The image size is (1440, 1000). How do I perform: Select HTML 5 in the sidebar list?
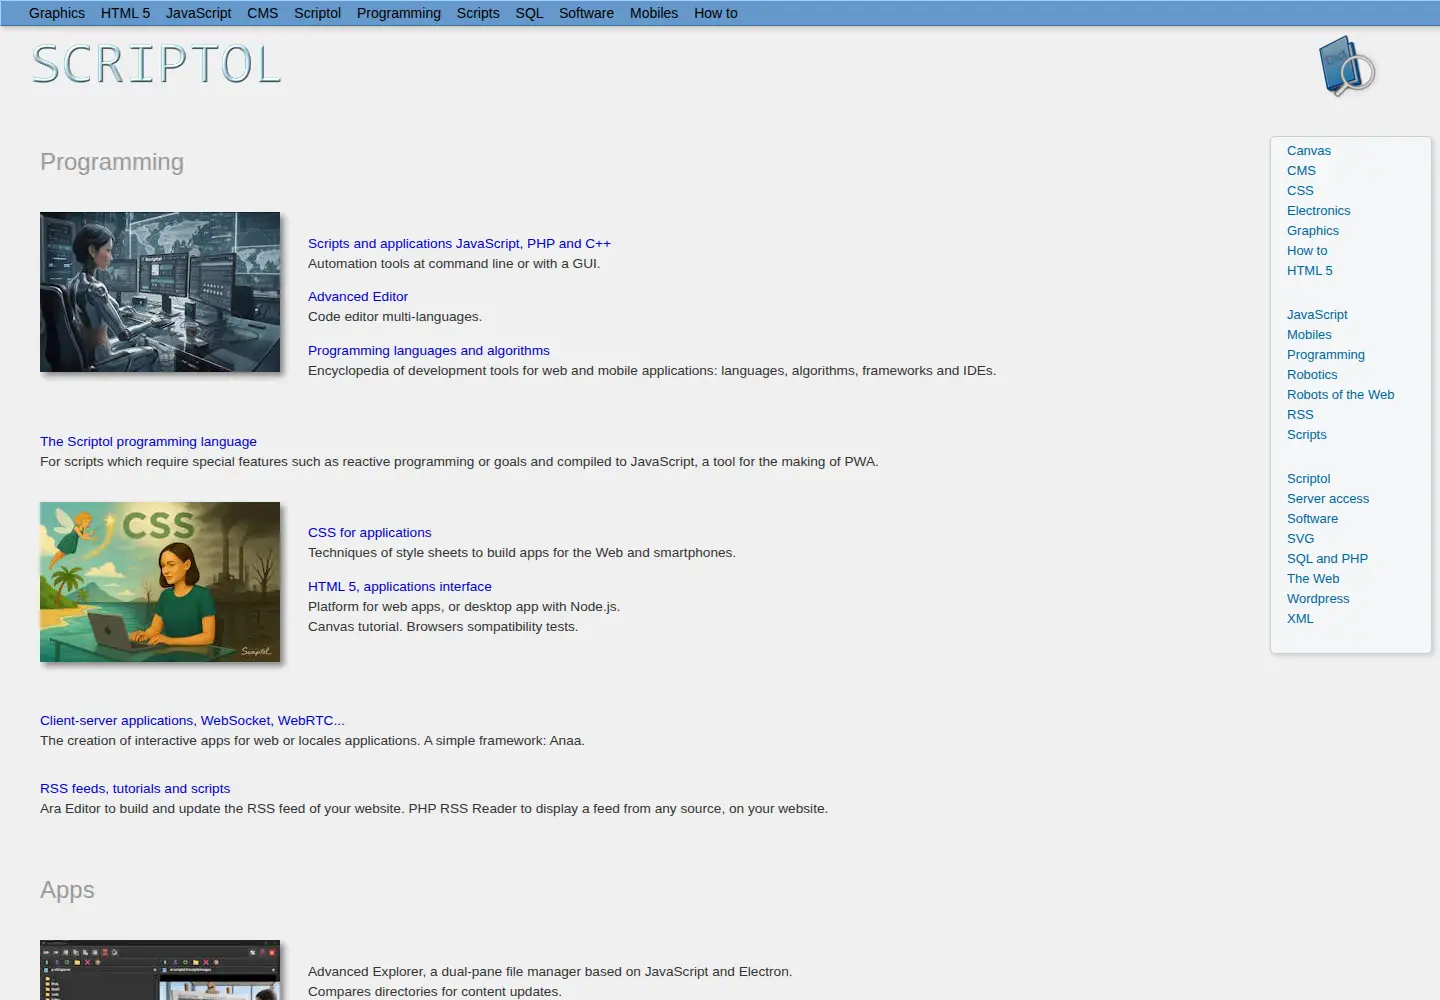1310,270
